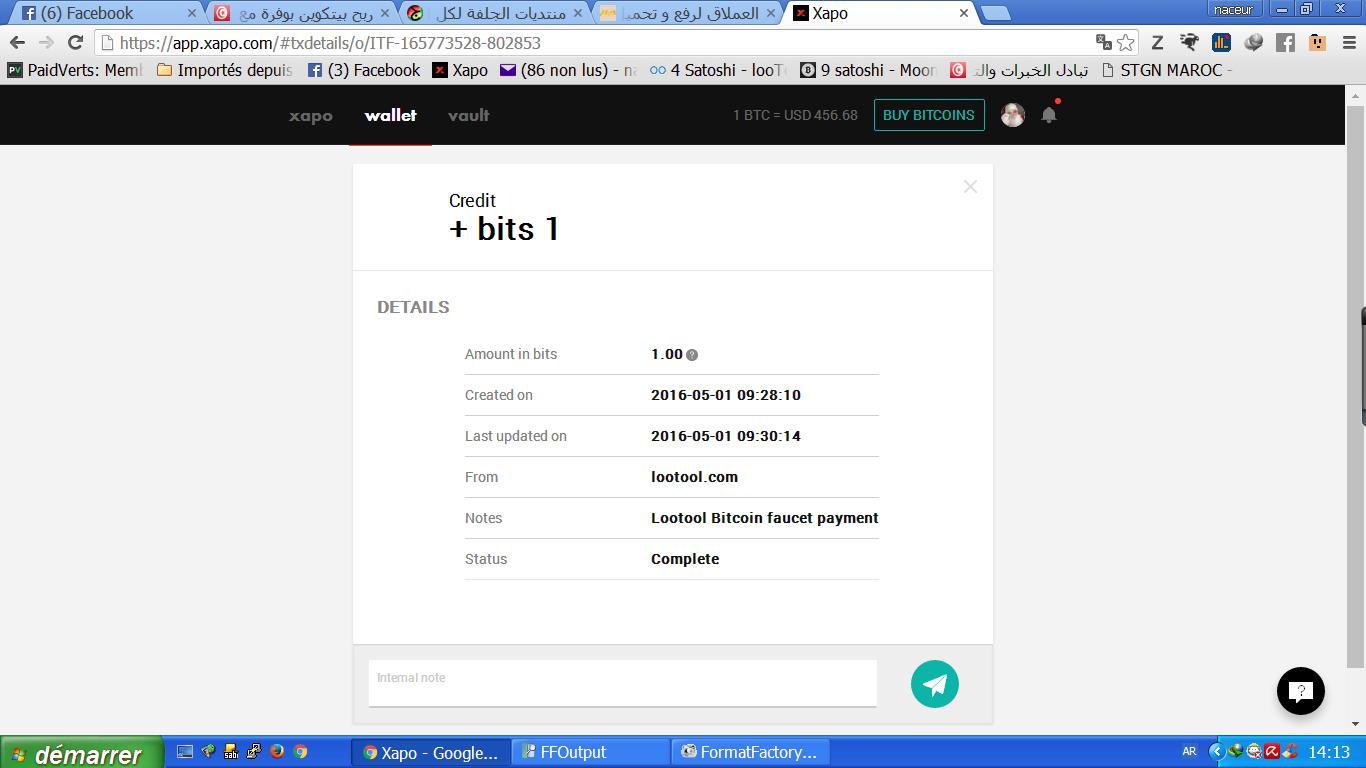Close the Facebook tab
The height and width of the screenshot is (768, 1366).
pos(192,13)
